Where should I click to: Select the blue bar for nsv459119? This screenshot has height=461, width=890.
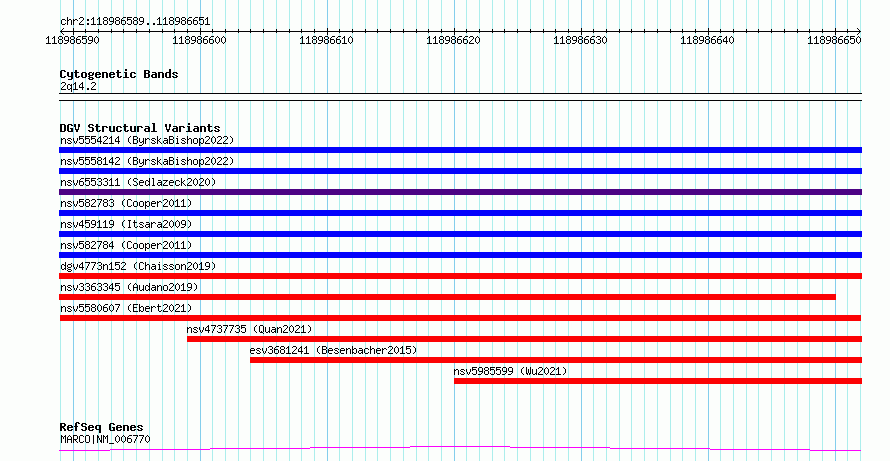pyautogui.click(x=460, y=234)
